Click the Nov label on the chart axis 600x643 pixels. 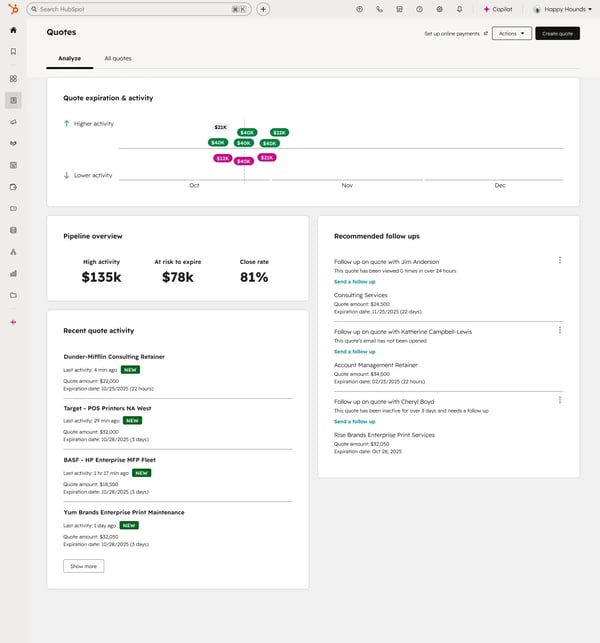347,185
